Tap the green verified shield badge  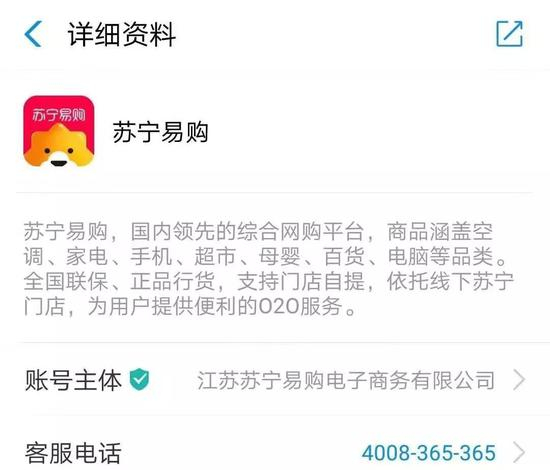point(139,380)
